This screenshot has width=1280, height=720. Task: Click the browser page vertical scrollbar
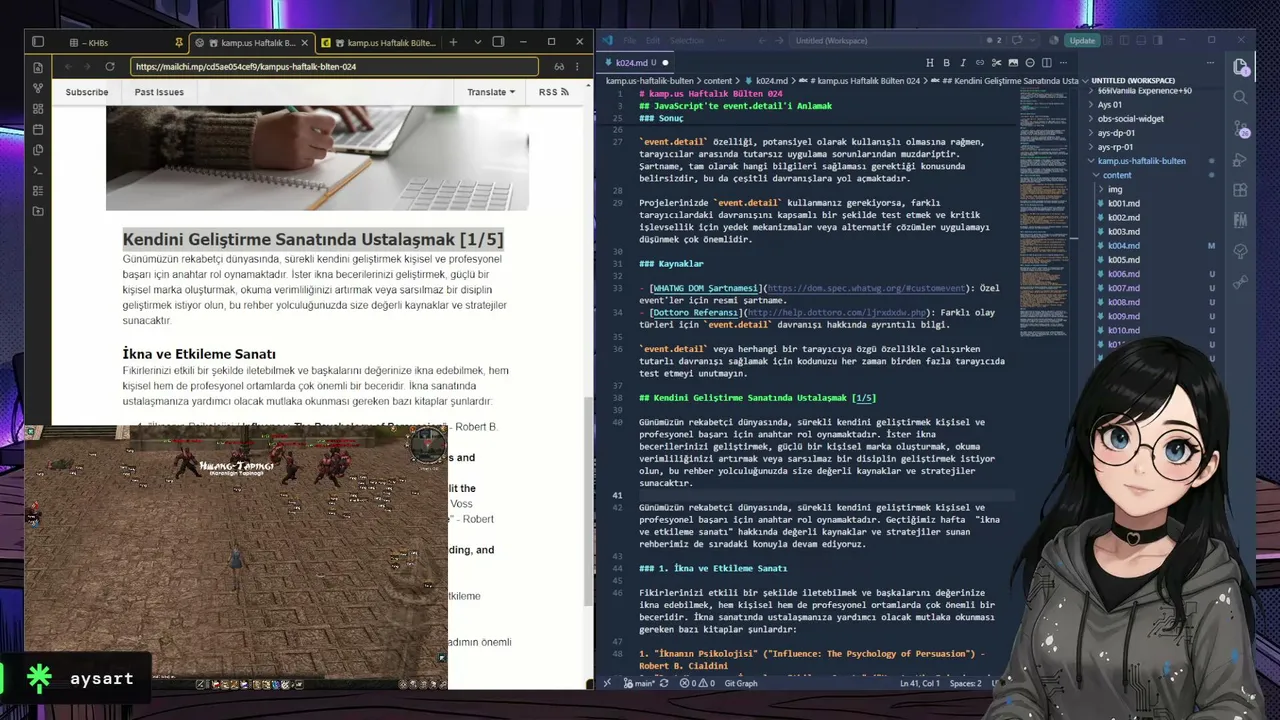tap(588, 500)
